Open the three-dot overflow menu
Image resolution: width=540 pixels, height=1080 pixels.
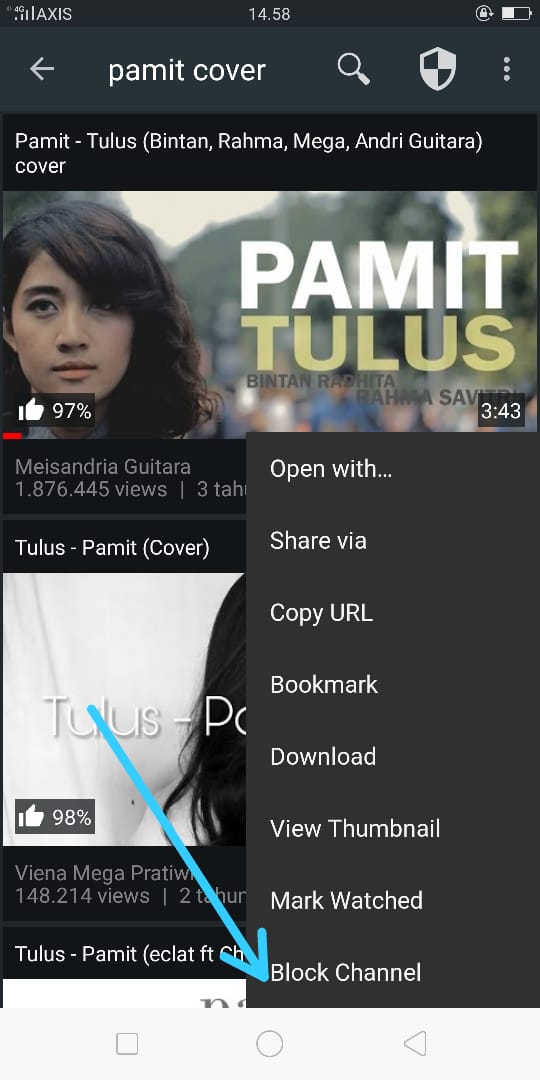pyautogui.click(x=506, y=70)
